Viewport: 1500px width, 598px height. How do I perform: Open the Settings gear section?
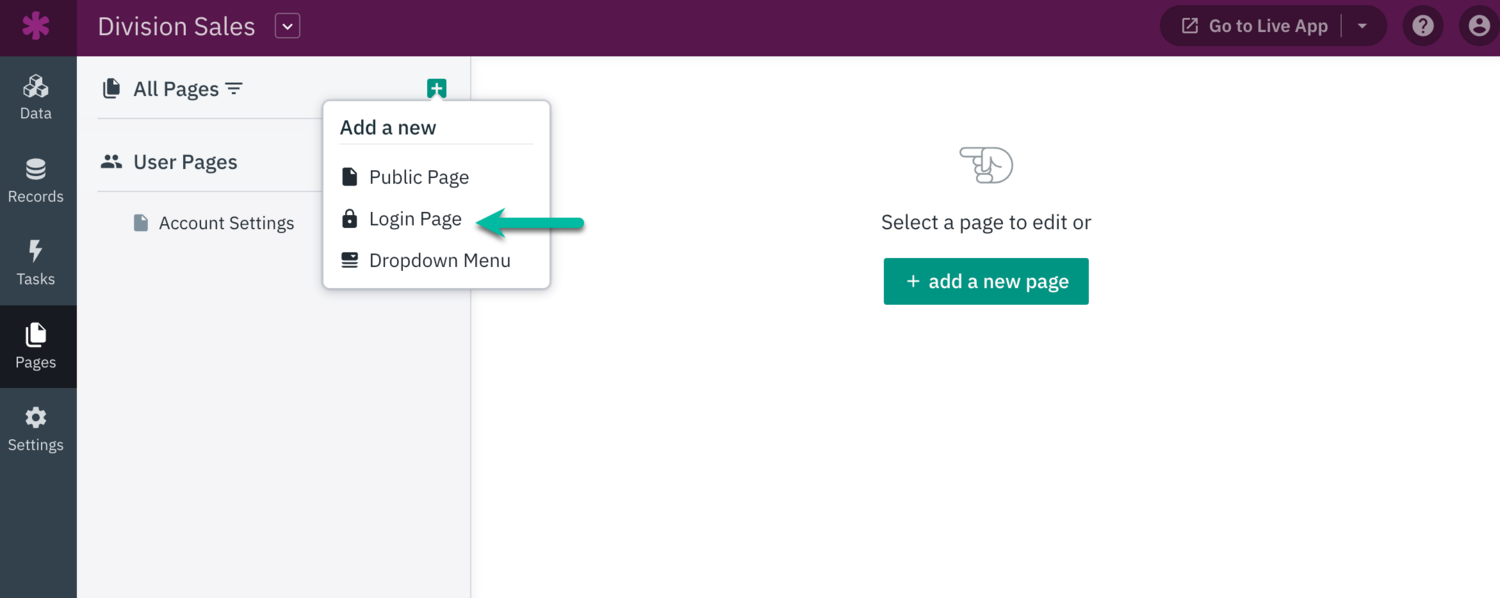pos(36,429)
